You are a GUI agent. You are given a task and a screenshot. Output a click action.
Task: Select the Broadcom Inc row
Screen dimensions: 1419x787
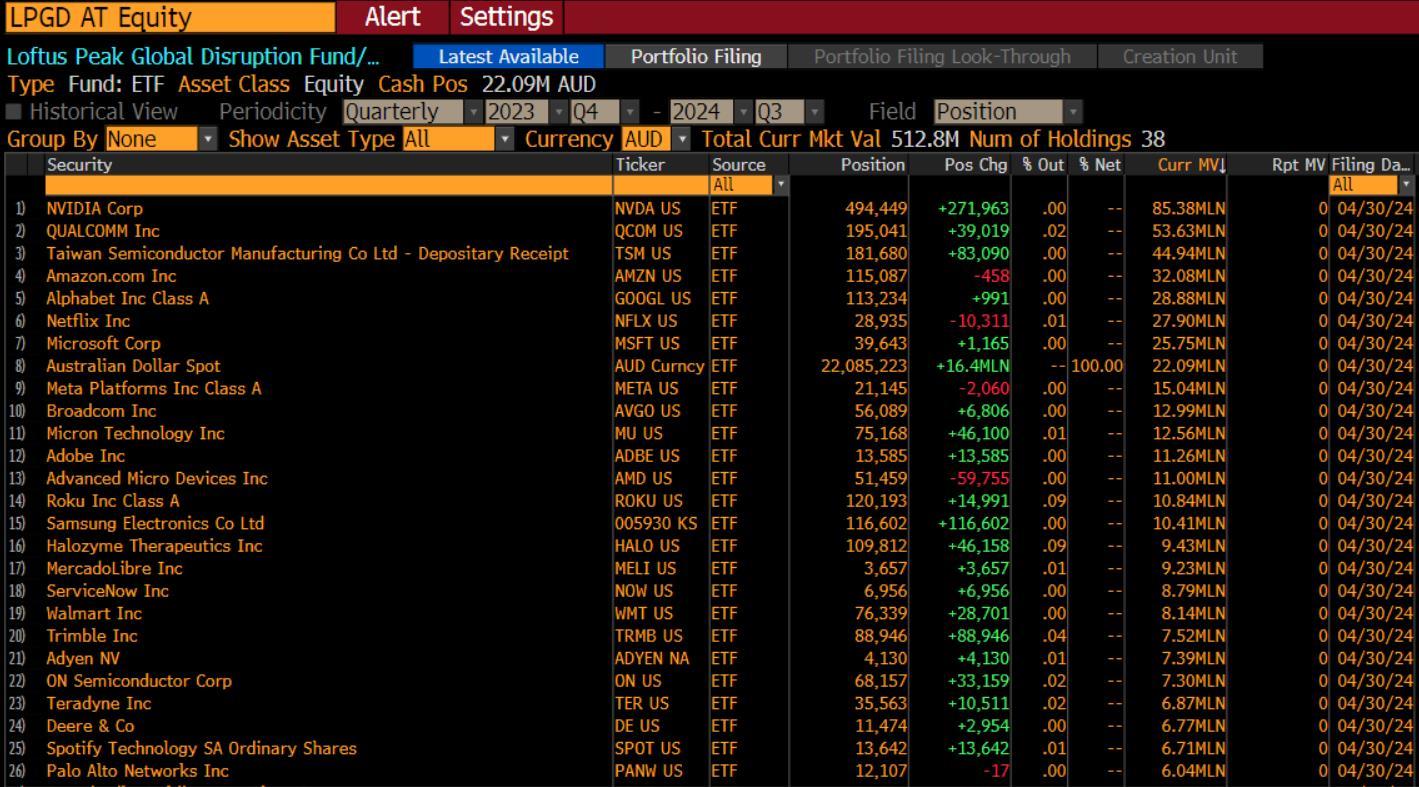click(709, 411)
